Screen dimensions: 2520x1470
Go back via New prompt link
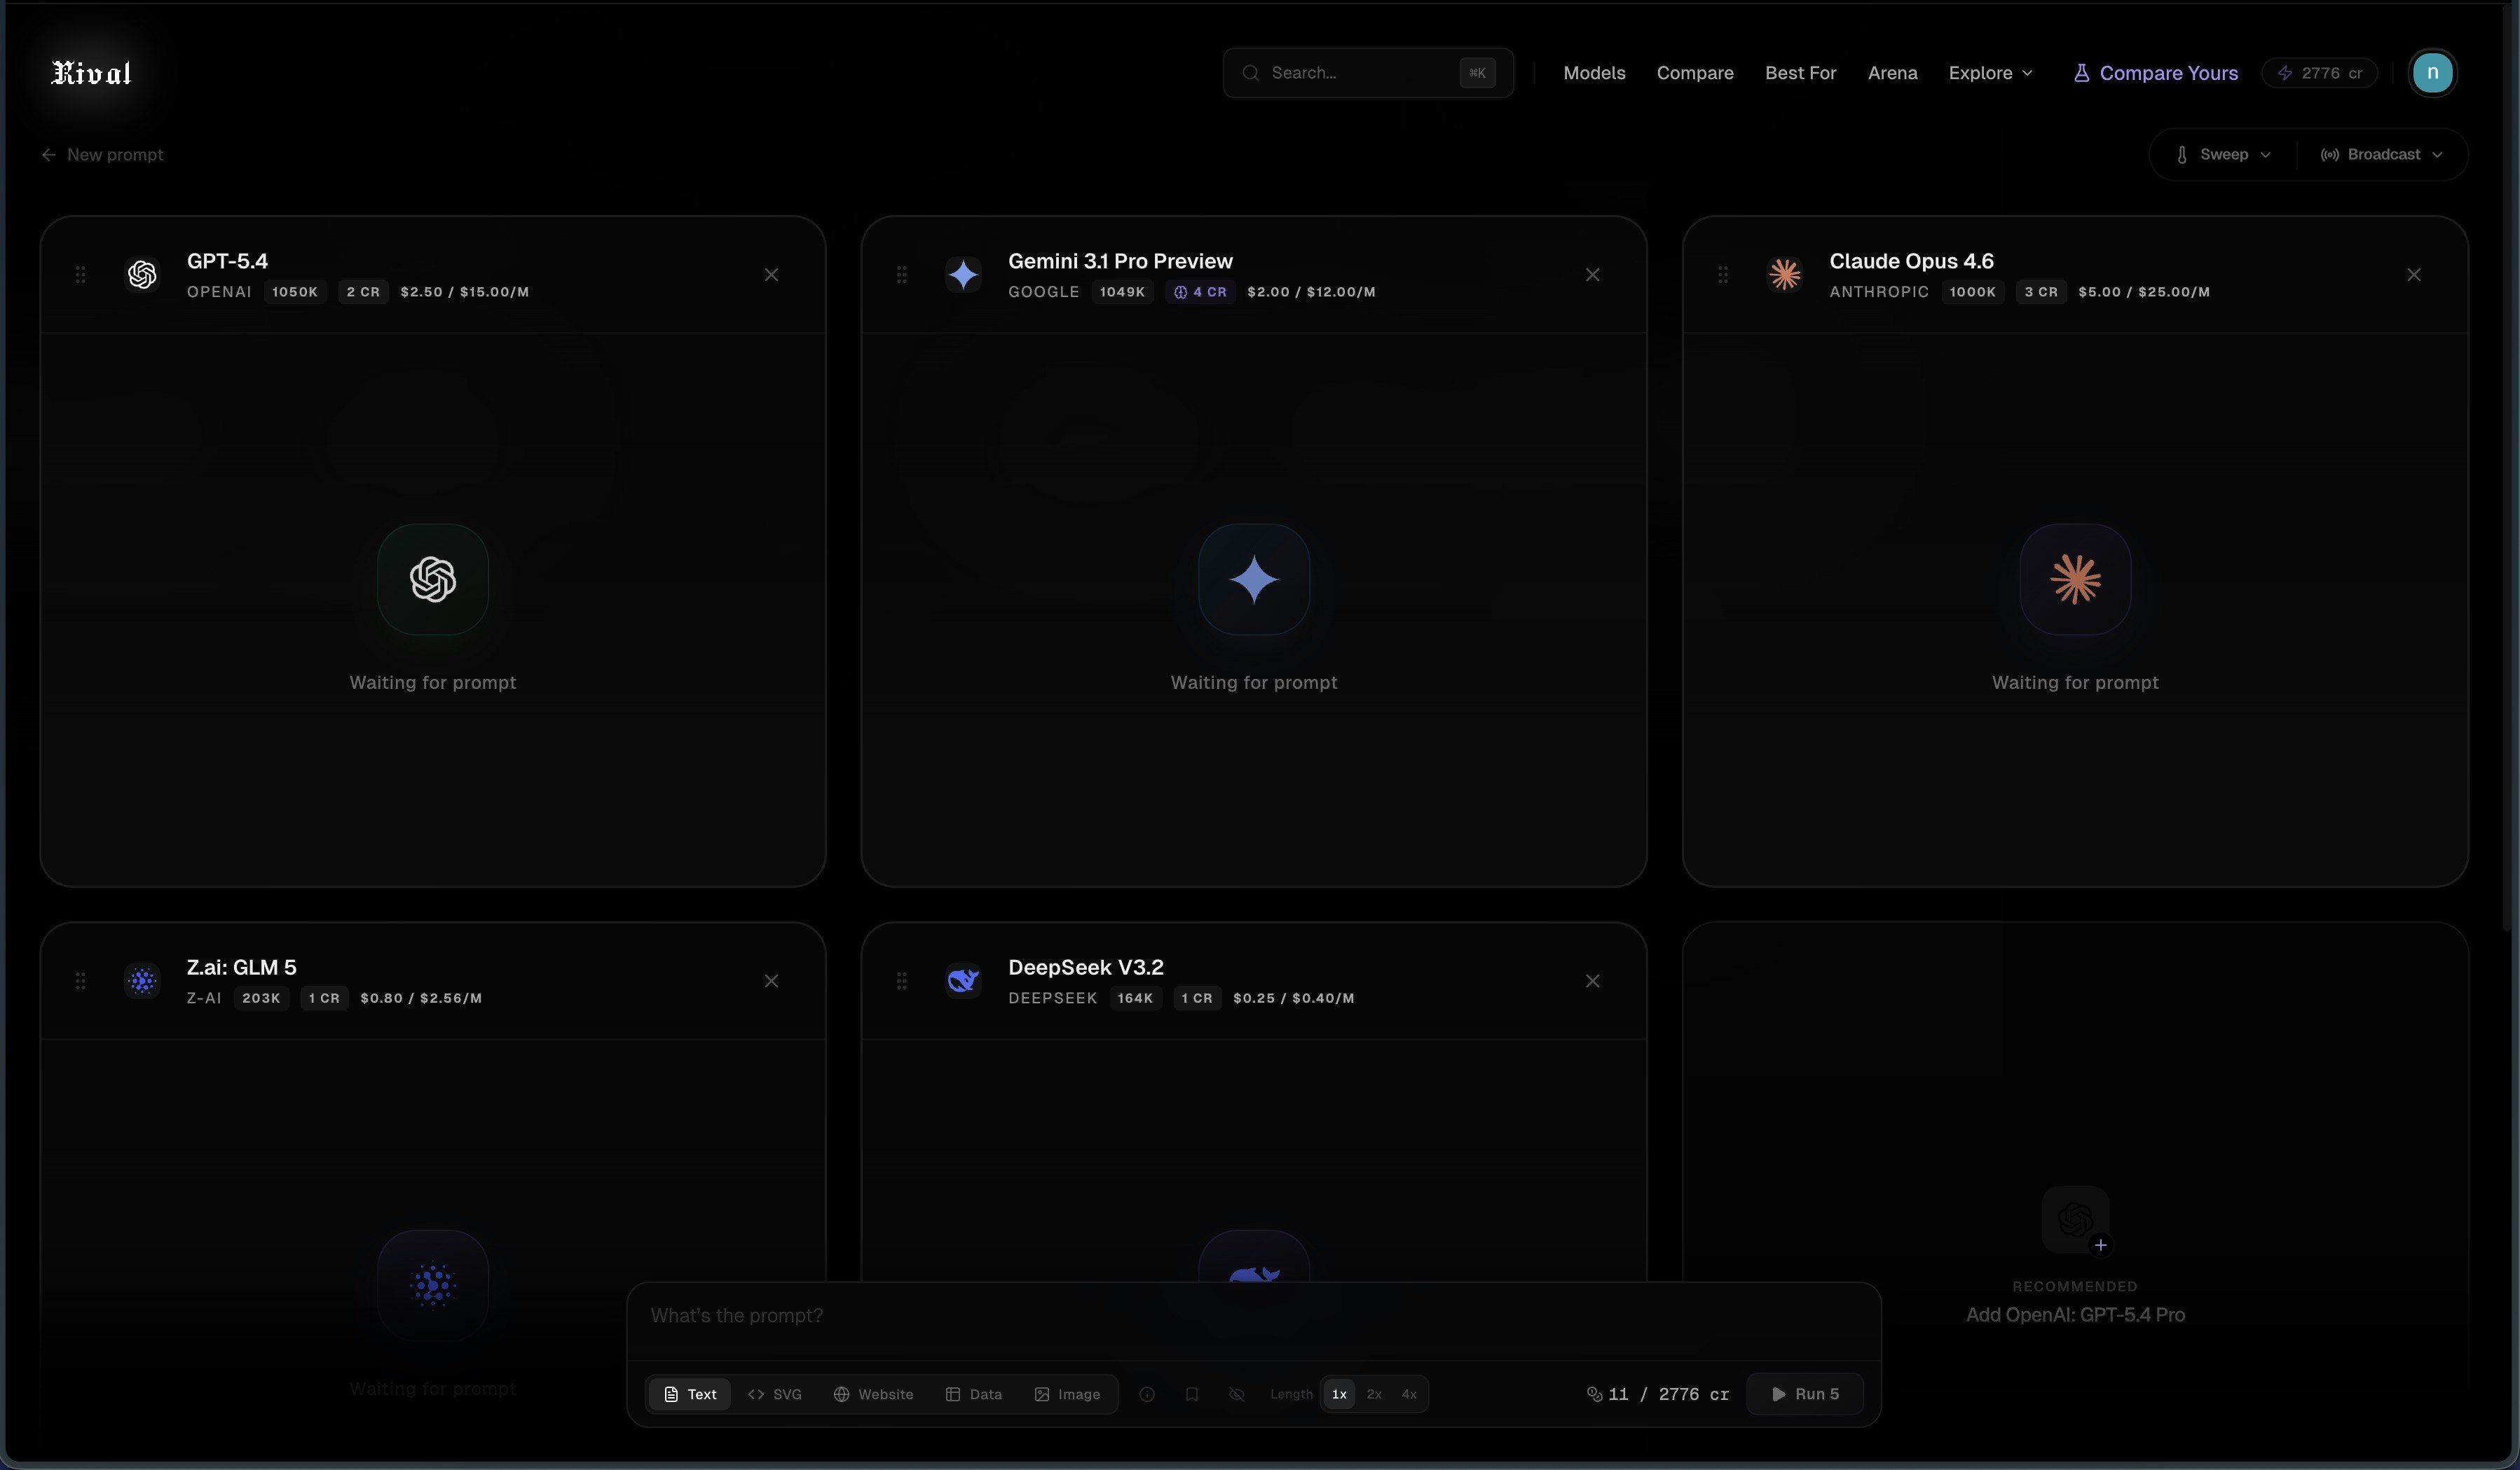pyautogui.click(x=103, y=154)
